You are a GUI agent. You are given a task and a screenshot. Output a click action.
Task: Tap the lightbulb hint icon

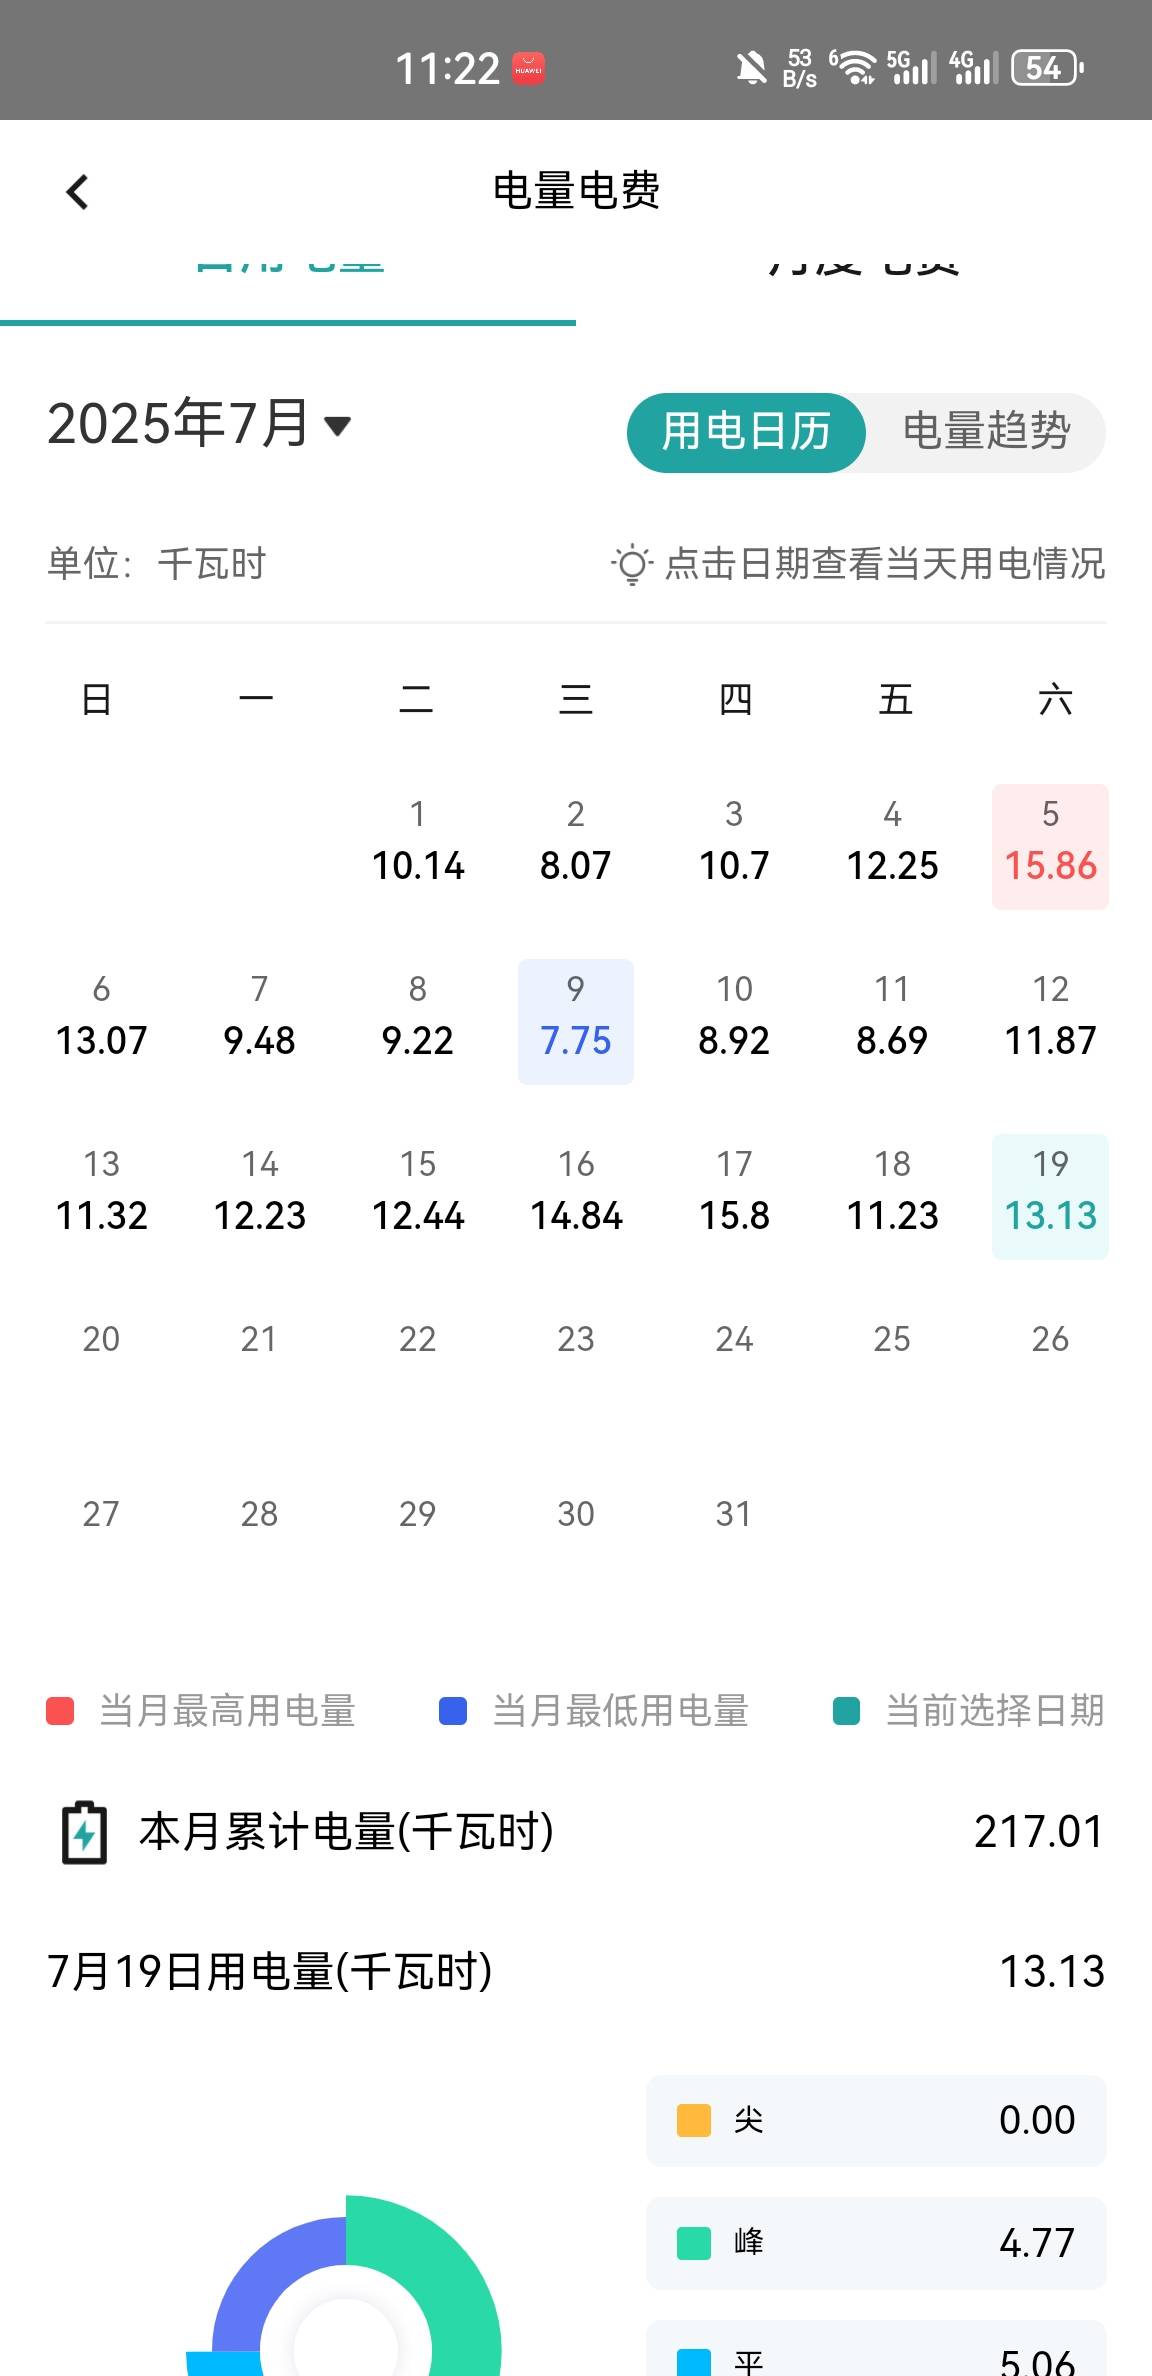pos(631,565)
